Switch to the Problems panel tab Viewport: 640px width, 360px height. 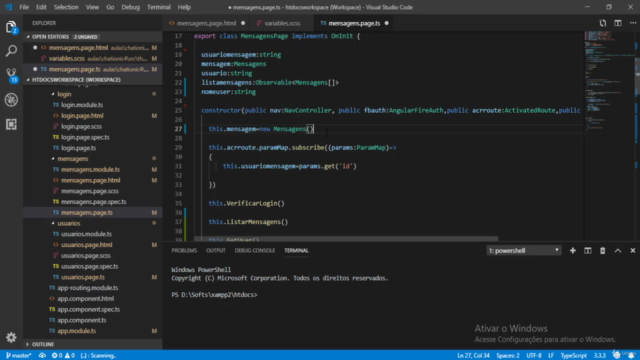click(184, 251)
